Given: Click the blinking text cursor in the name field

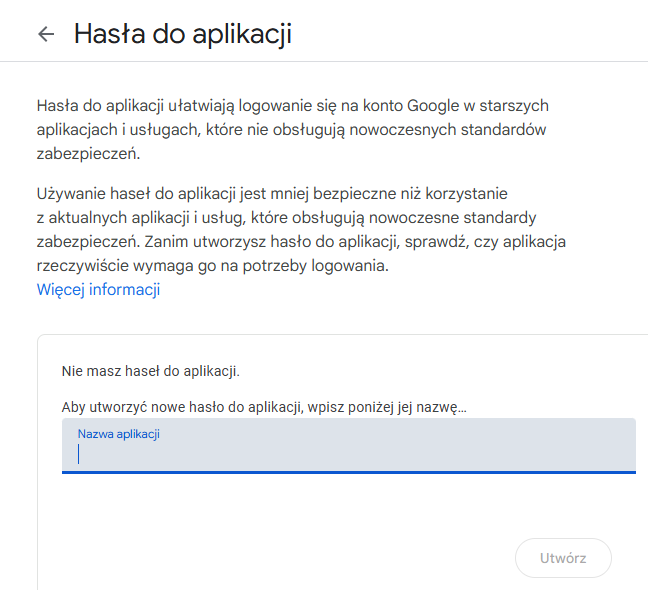Looking at the screenshot, I should tap(79, 455).
